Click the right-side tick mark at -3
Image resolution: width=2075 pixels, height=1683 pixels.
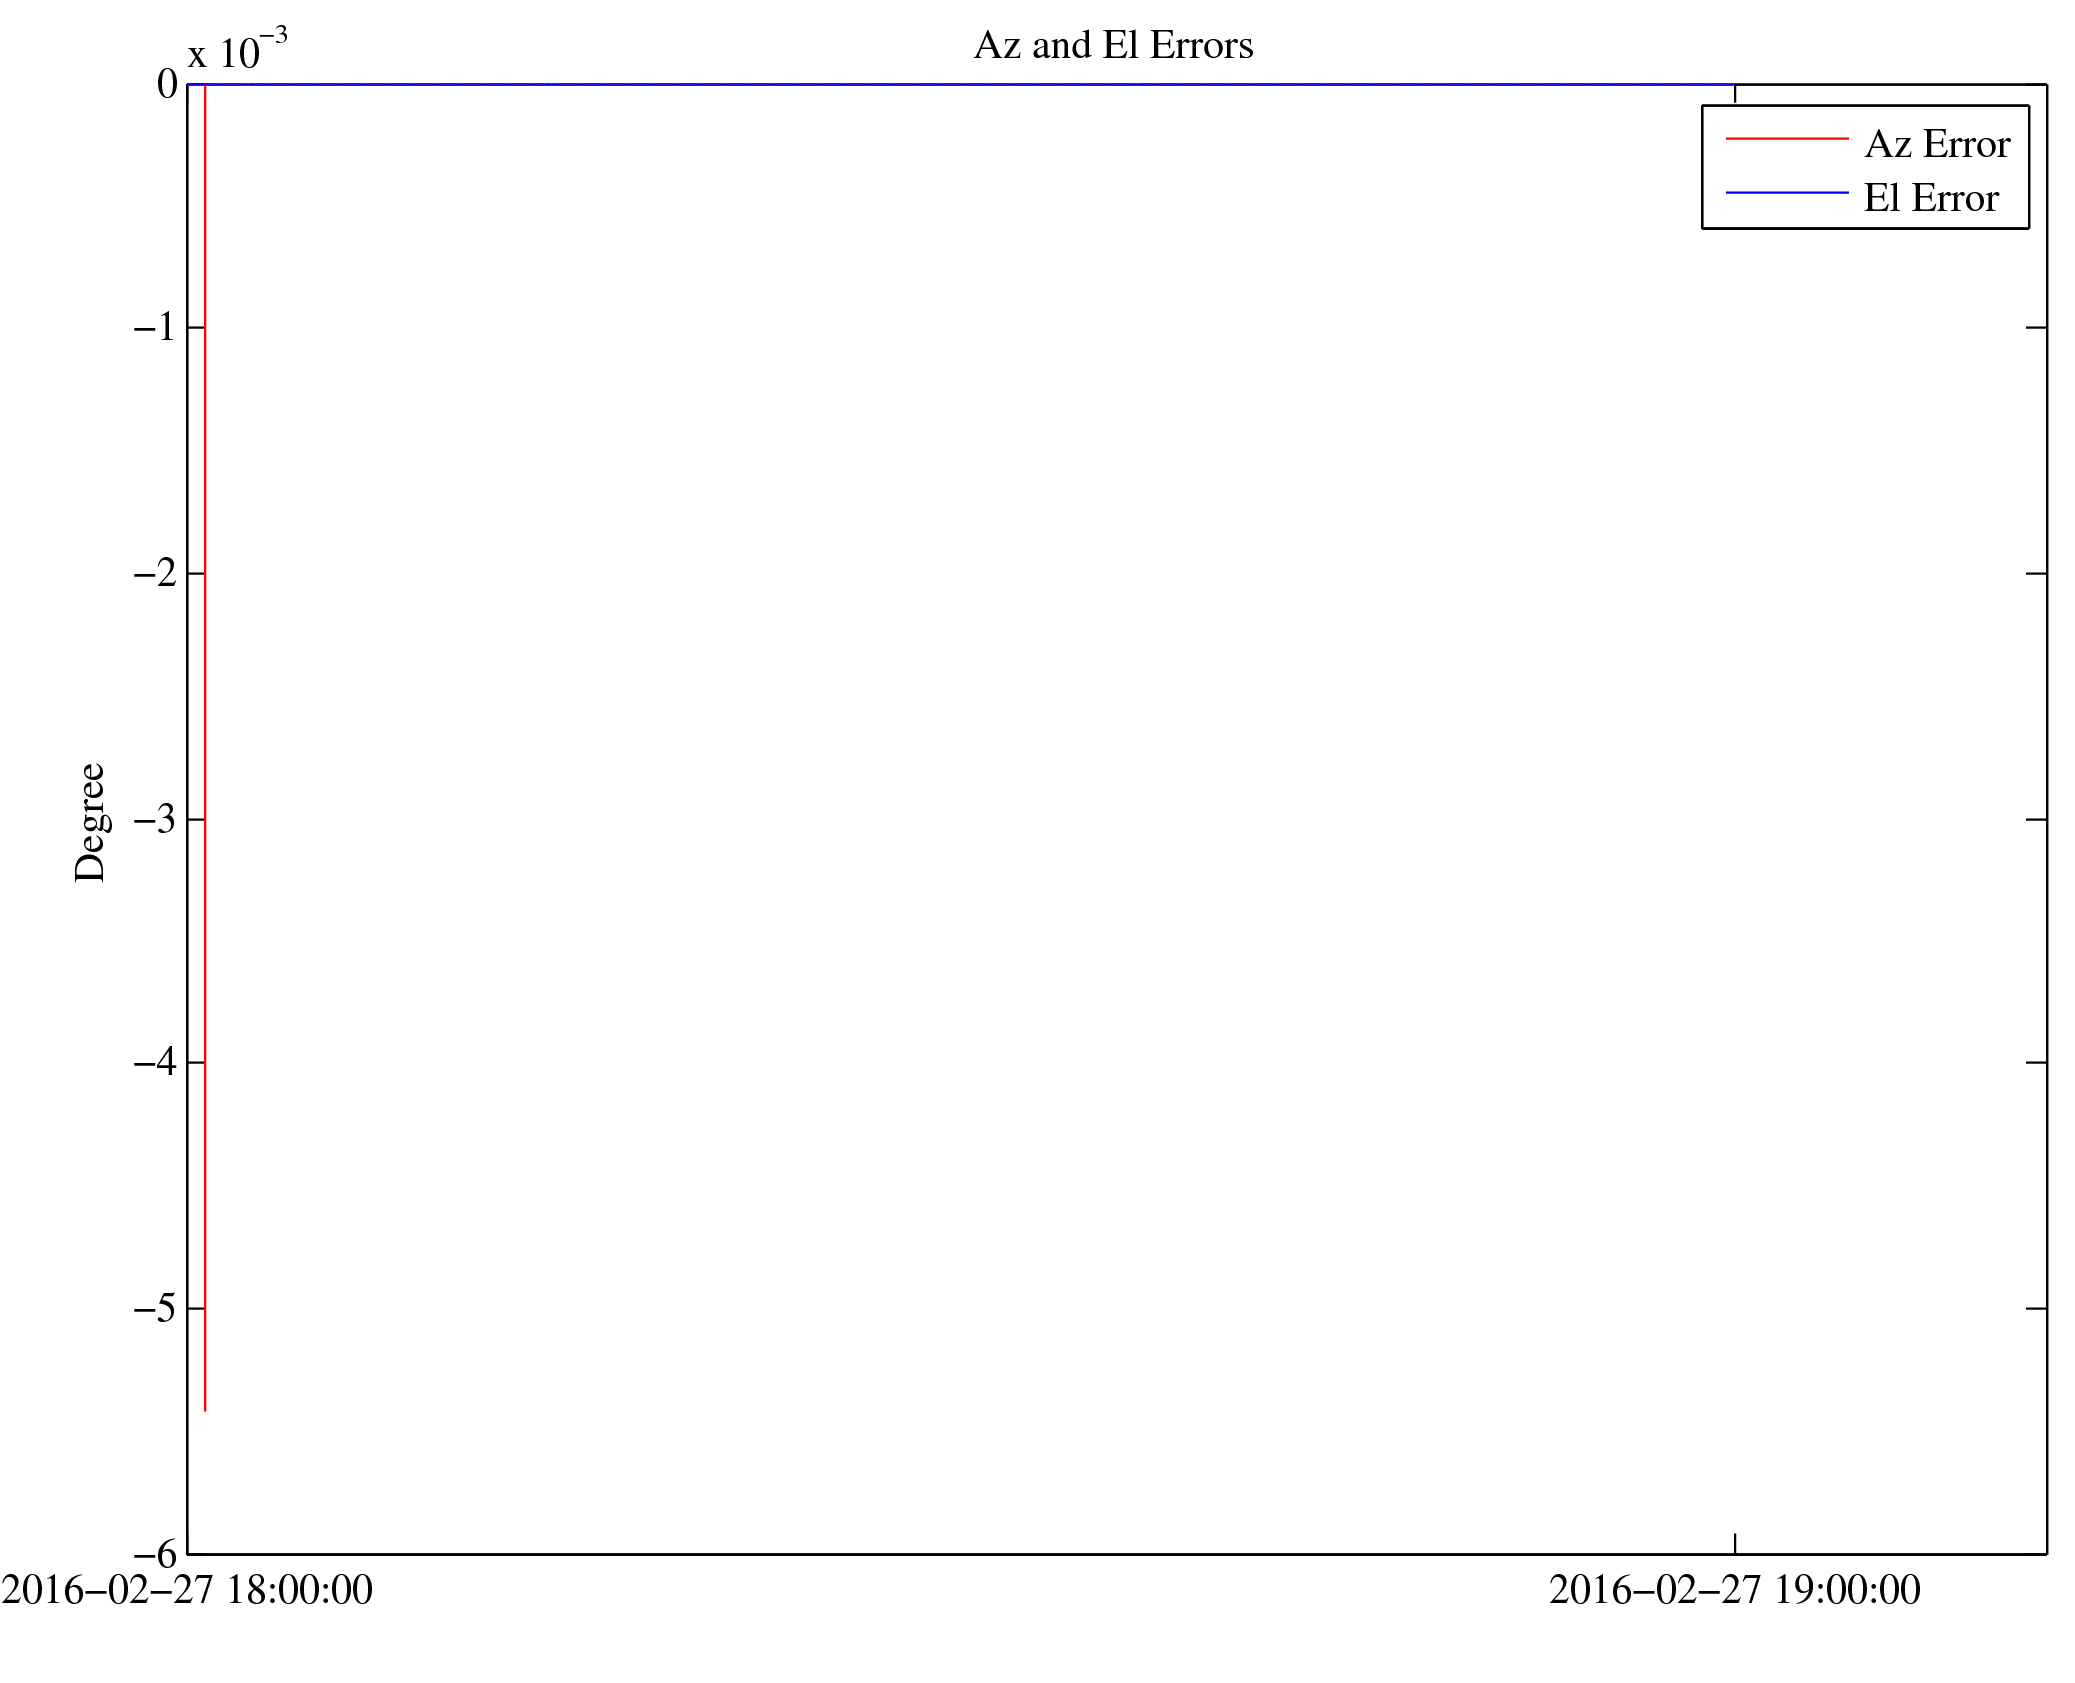click(2035, 819)
